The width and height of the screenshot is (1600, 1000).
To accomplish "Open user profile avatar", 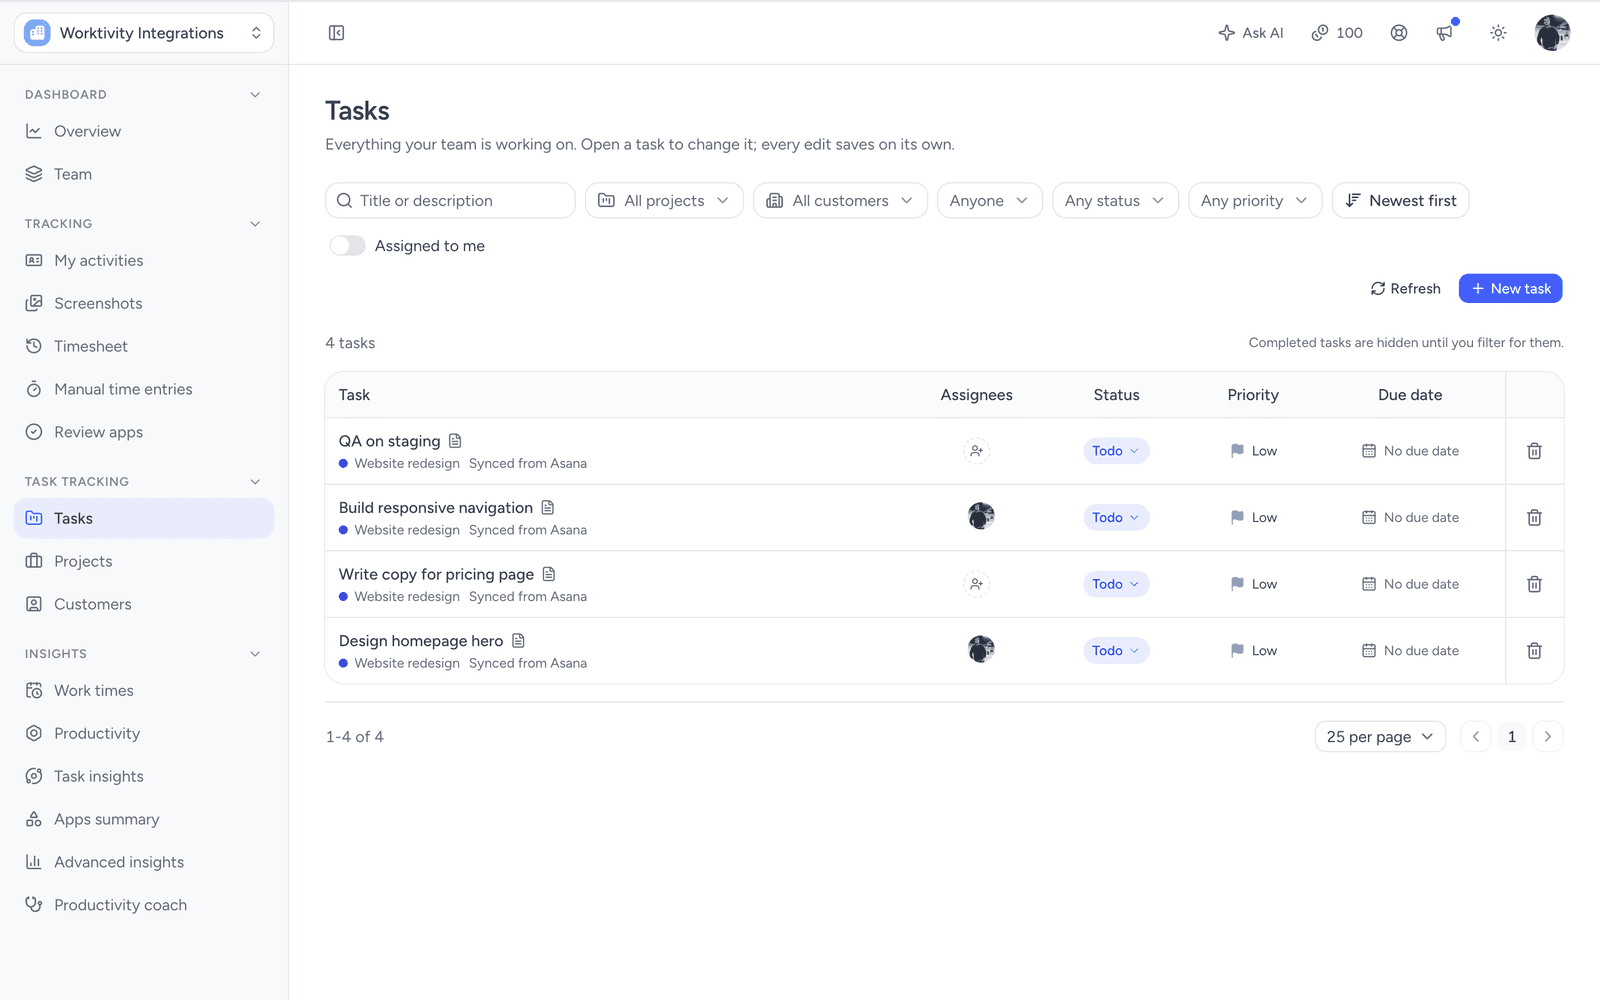I will click(x=1552, y=33).
